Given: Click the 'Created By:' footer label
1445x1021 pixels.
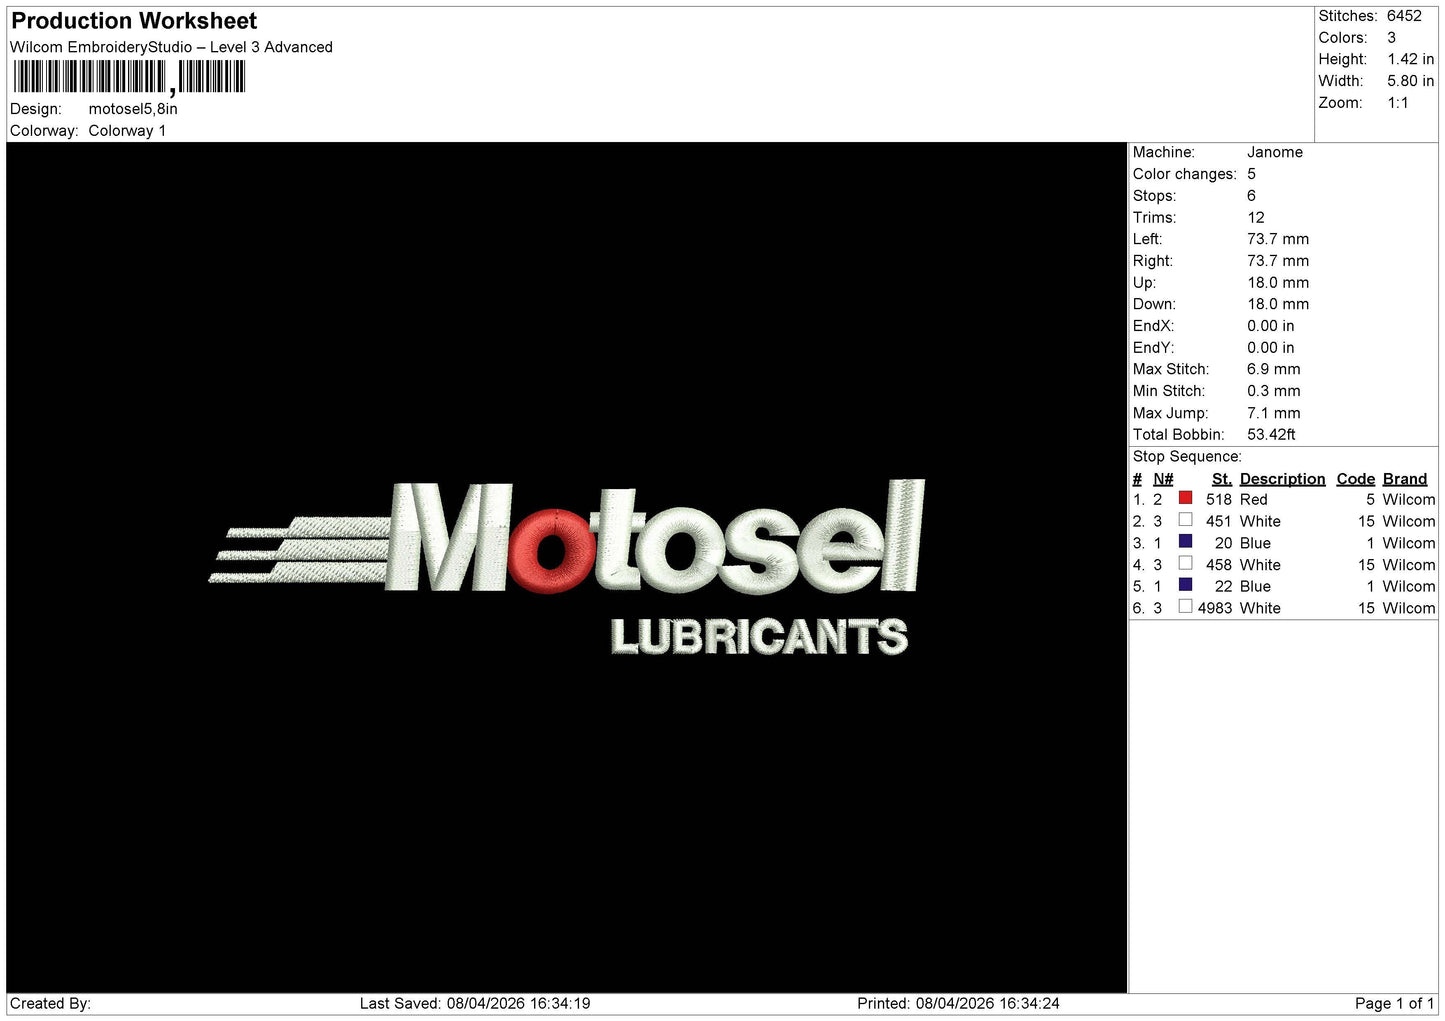Looking at the screenshot, I should 50,1003.
